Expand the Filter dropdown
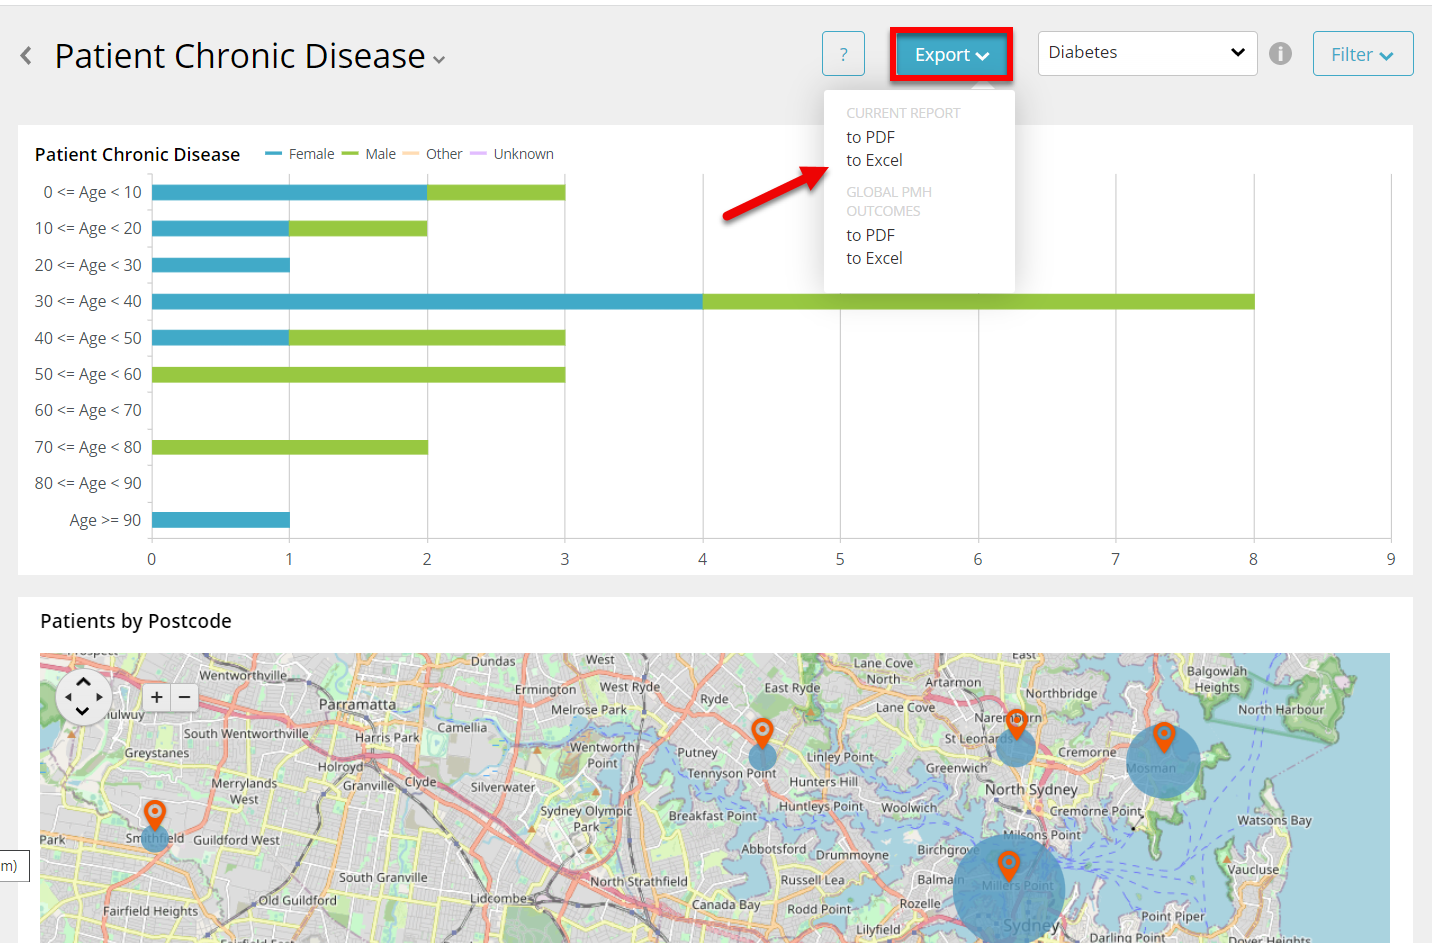This screenshot has width=1432, height=943. [x=1362, y=54]
